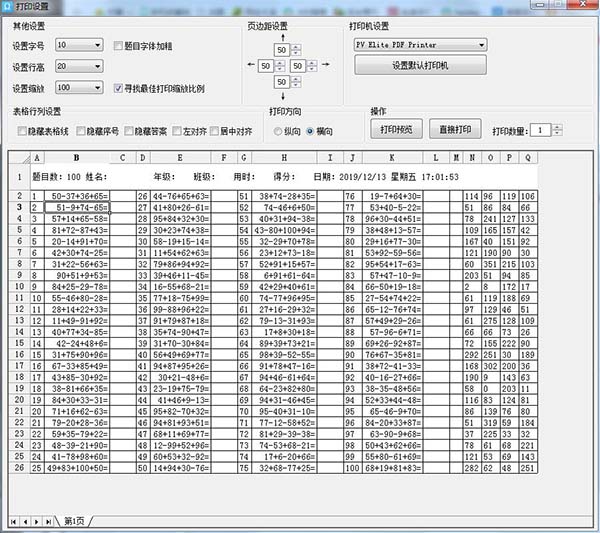Check 隐藏答案 option

point(129,131)
